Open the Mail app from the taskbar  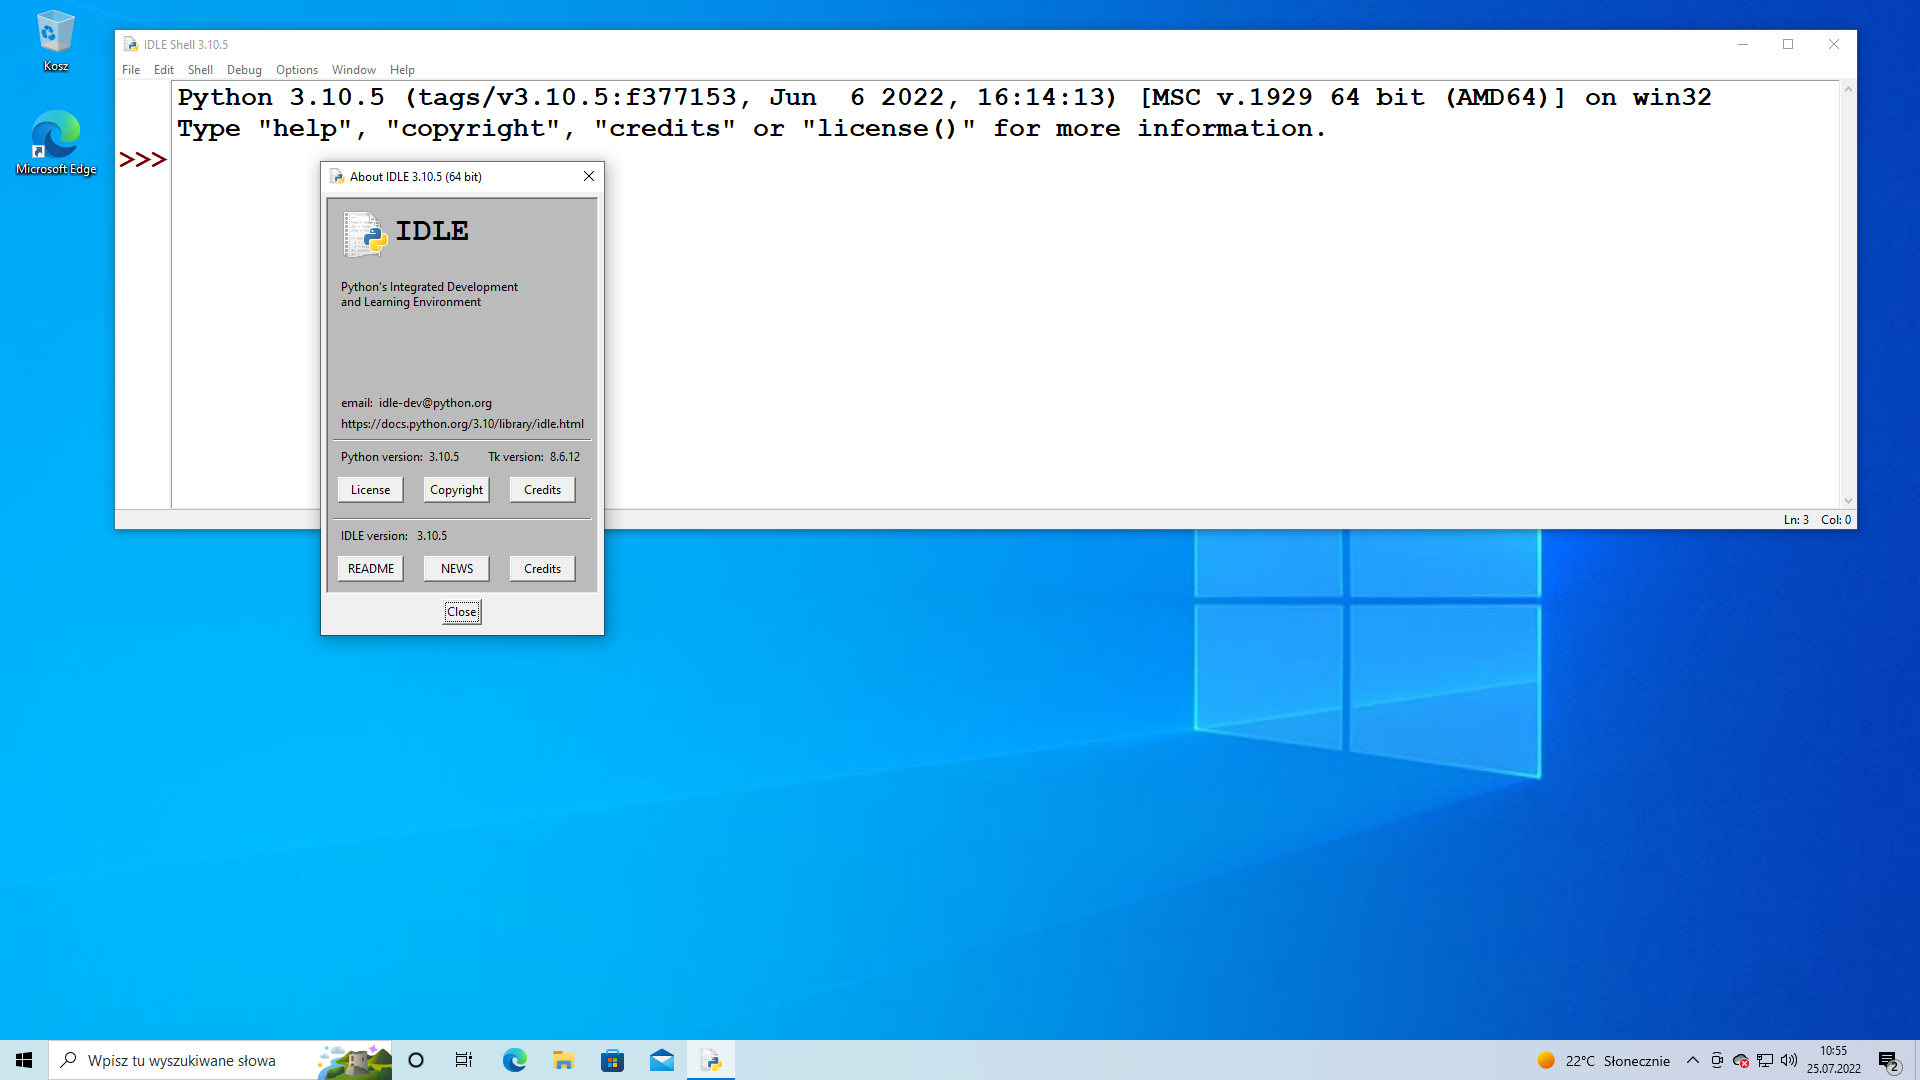click(x=662, y=1059)
